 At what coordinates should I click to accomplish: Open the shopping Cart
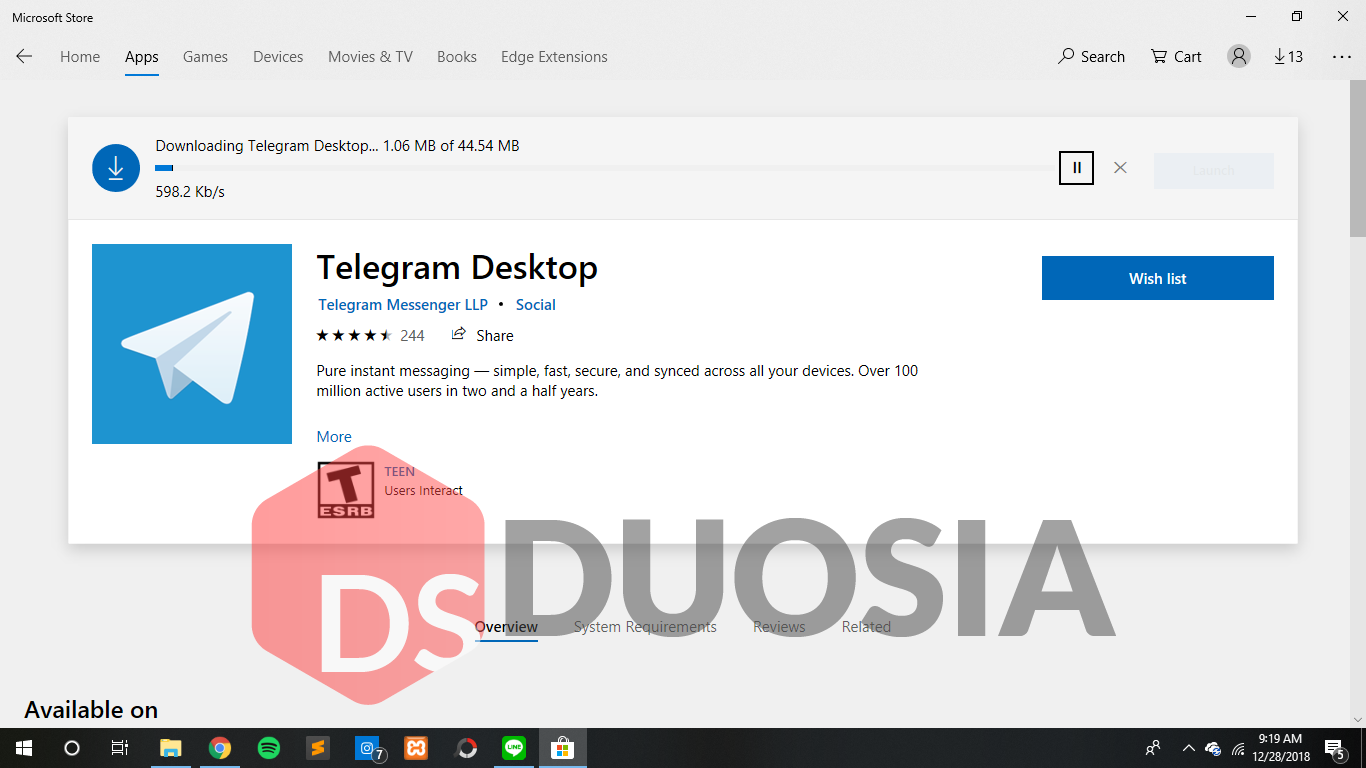(x=1176, y=57)
